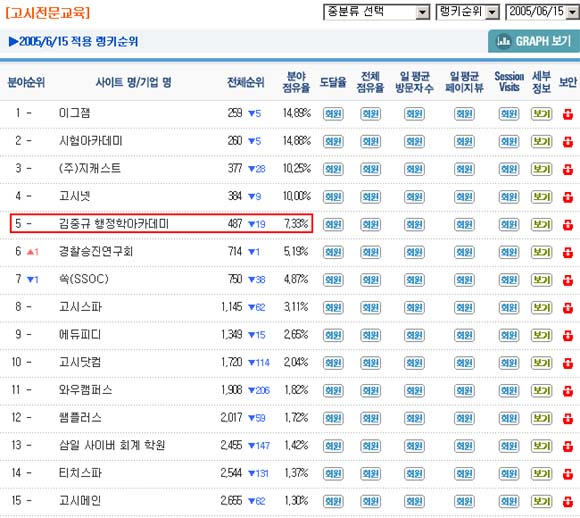Click the Session Visits column header

(509, 82)
